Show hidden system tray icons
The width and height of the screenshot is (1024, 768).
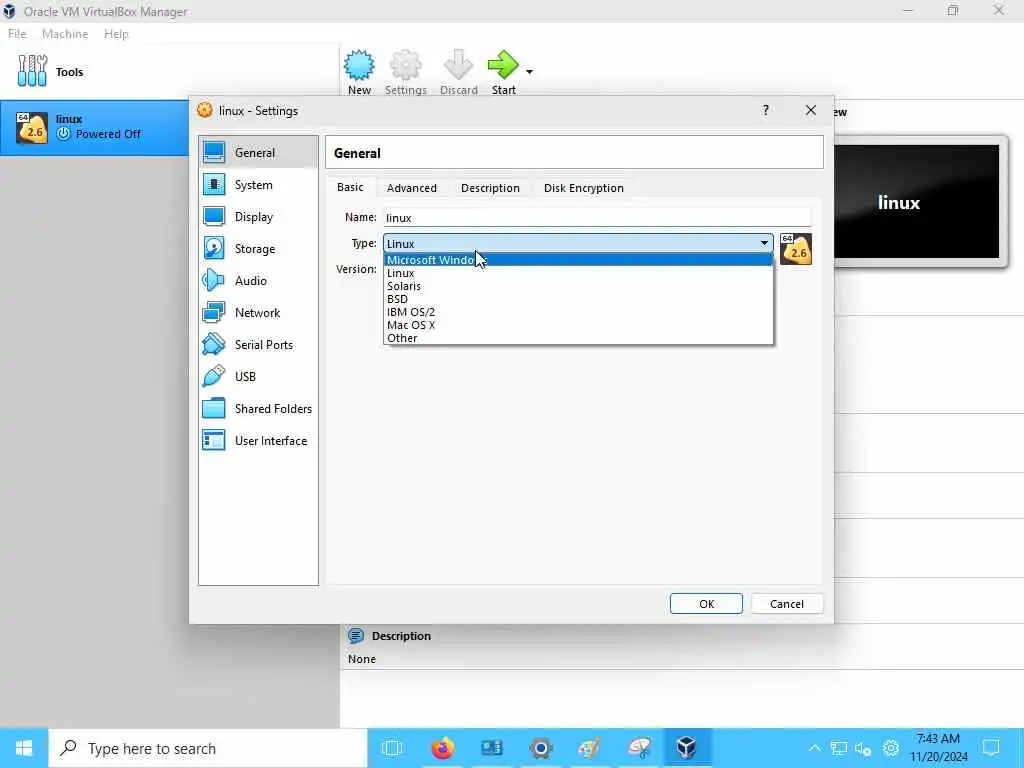[x=814, y=748]
